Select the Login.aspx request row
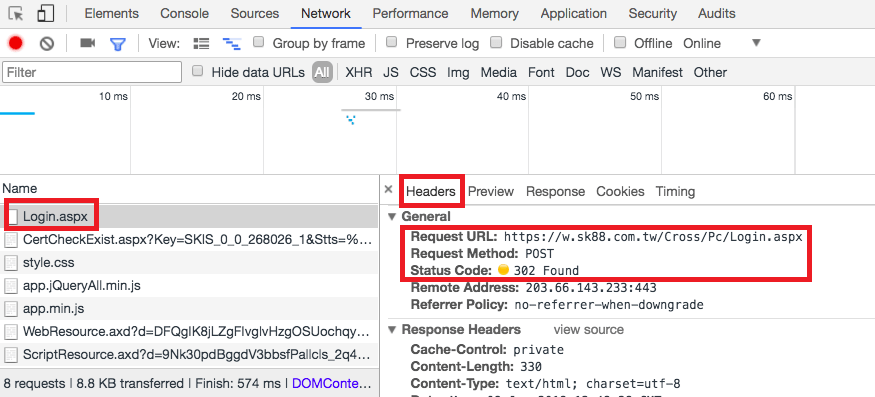The width and height of the screenshot is (875, 397). pyautogui.click(x=189, y=216)
